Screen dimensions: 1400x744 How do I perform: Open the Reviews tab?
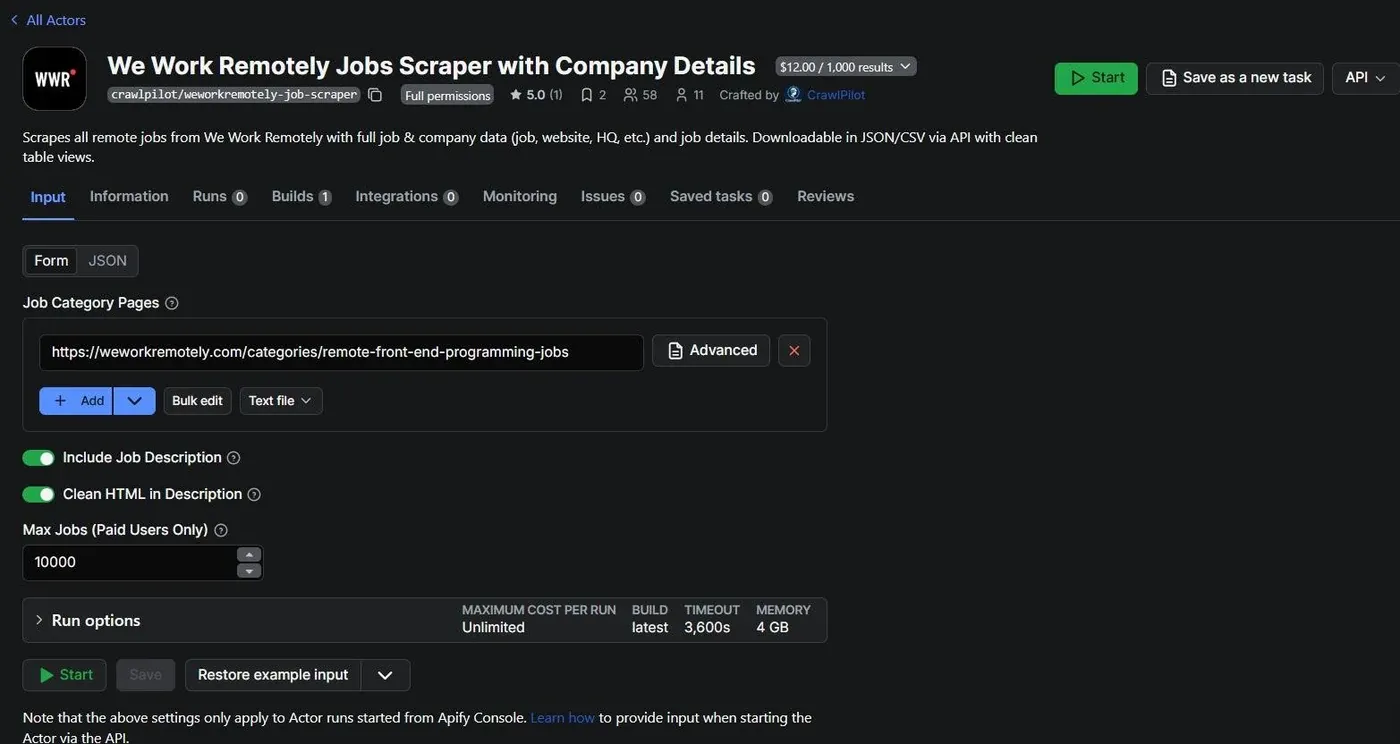tap(826, 197)
